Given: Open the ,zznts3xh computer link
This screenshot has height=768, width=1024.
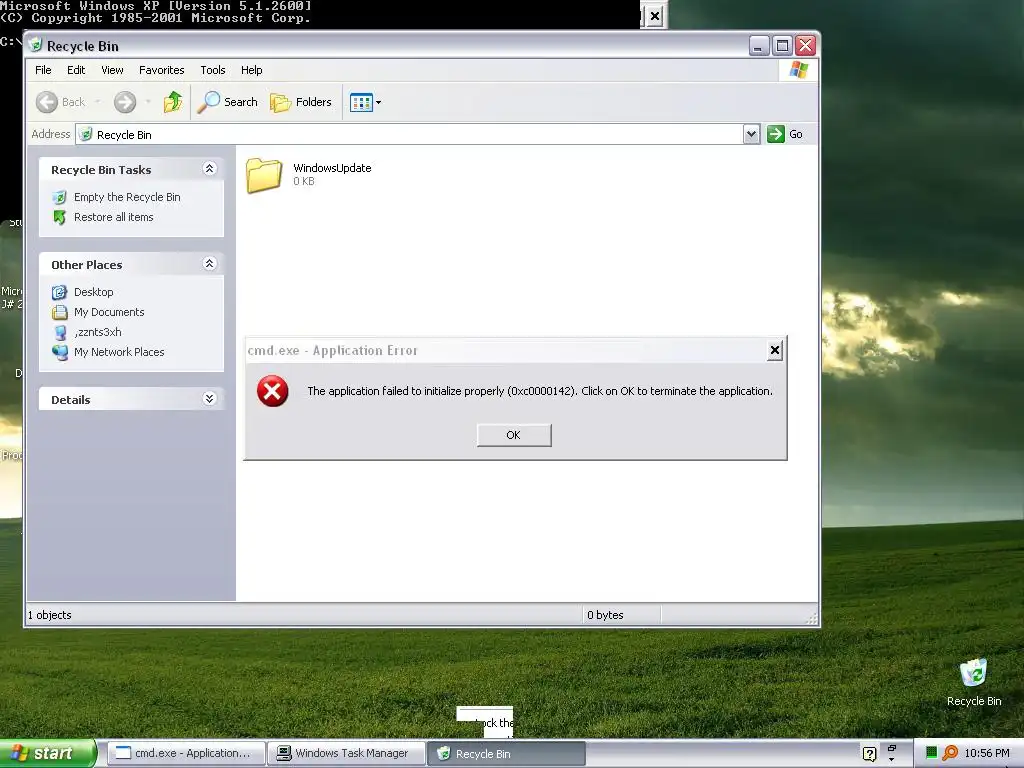Looking at the screenshot, I should (x=98, y=332).
